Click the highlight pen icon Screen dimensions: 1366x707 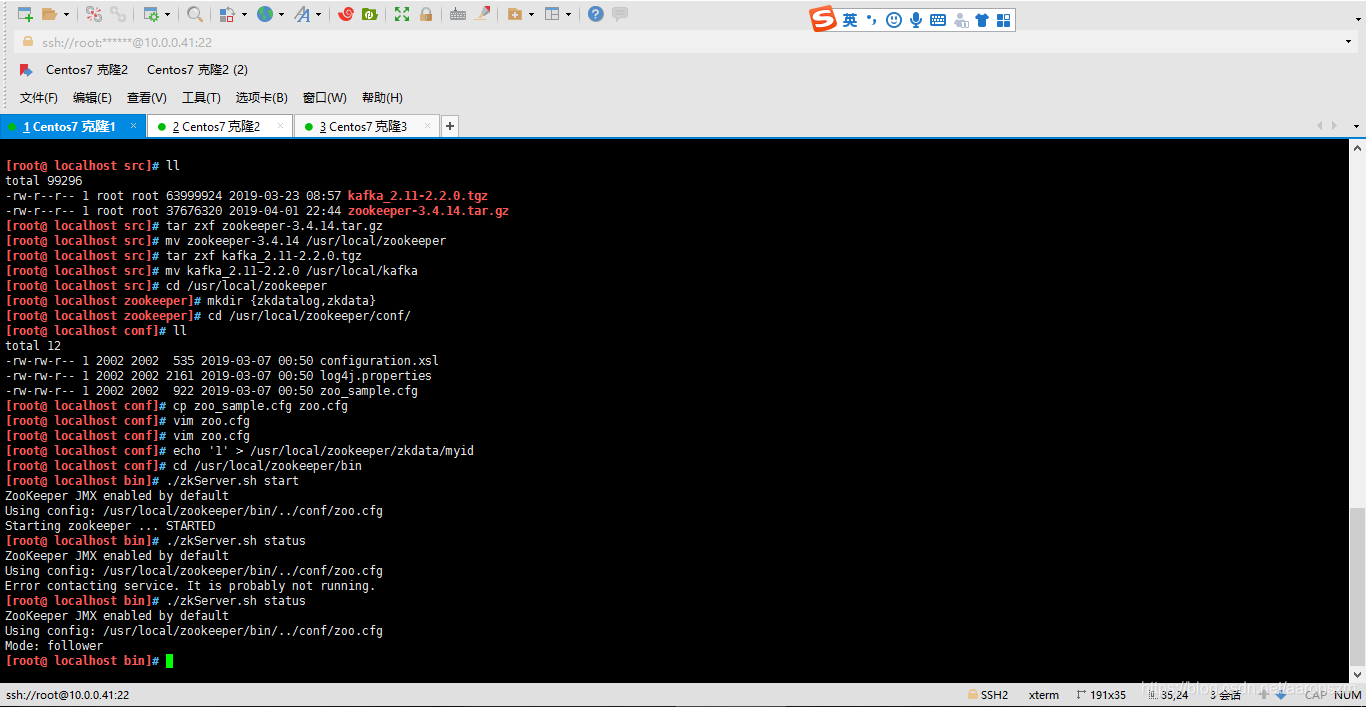(x=483, y=14)
